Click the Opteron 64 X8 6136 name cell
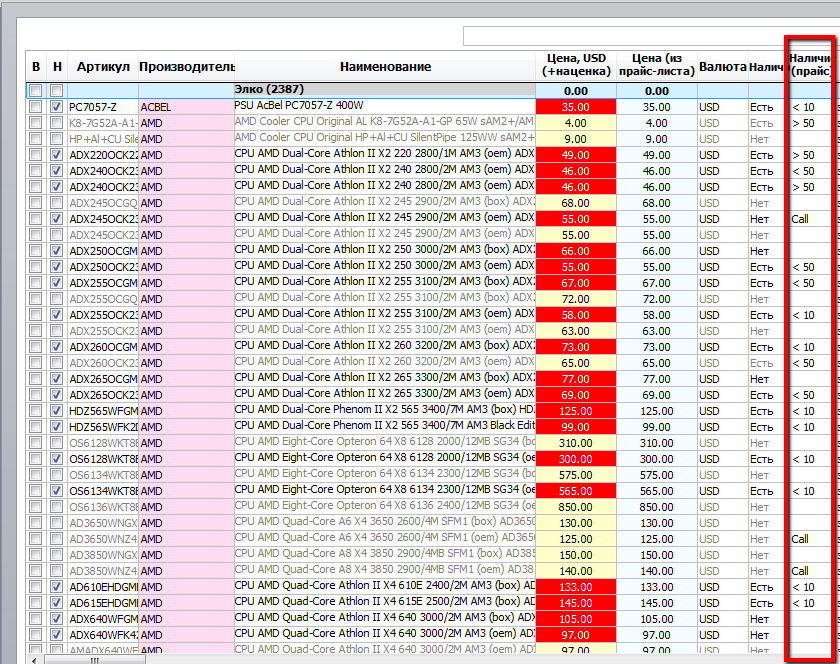Screen dimensions: 840x664 (385, 507)
